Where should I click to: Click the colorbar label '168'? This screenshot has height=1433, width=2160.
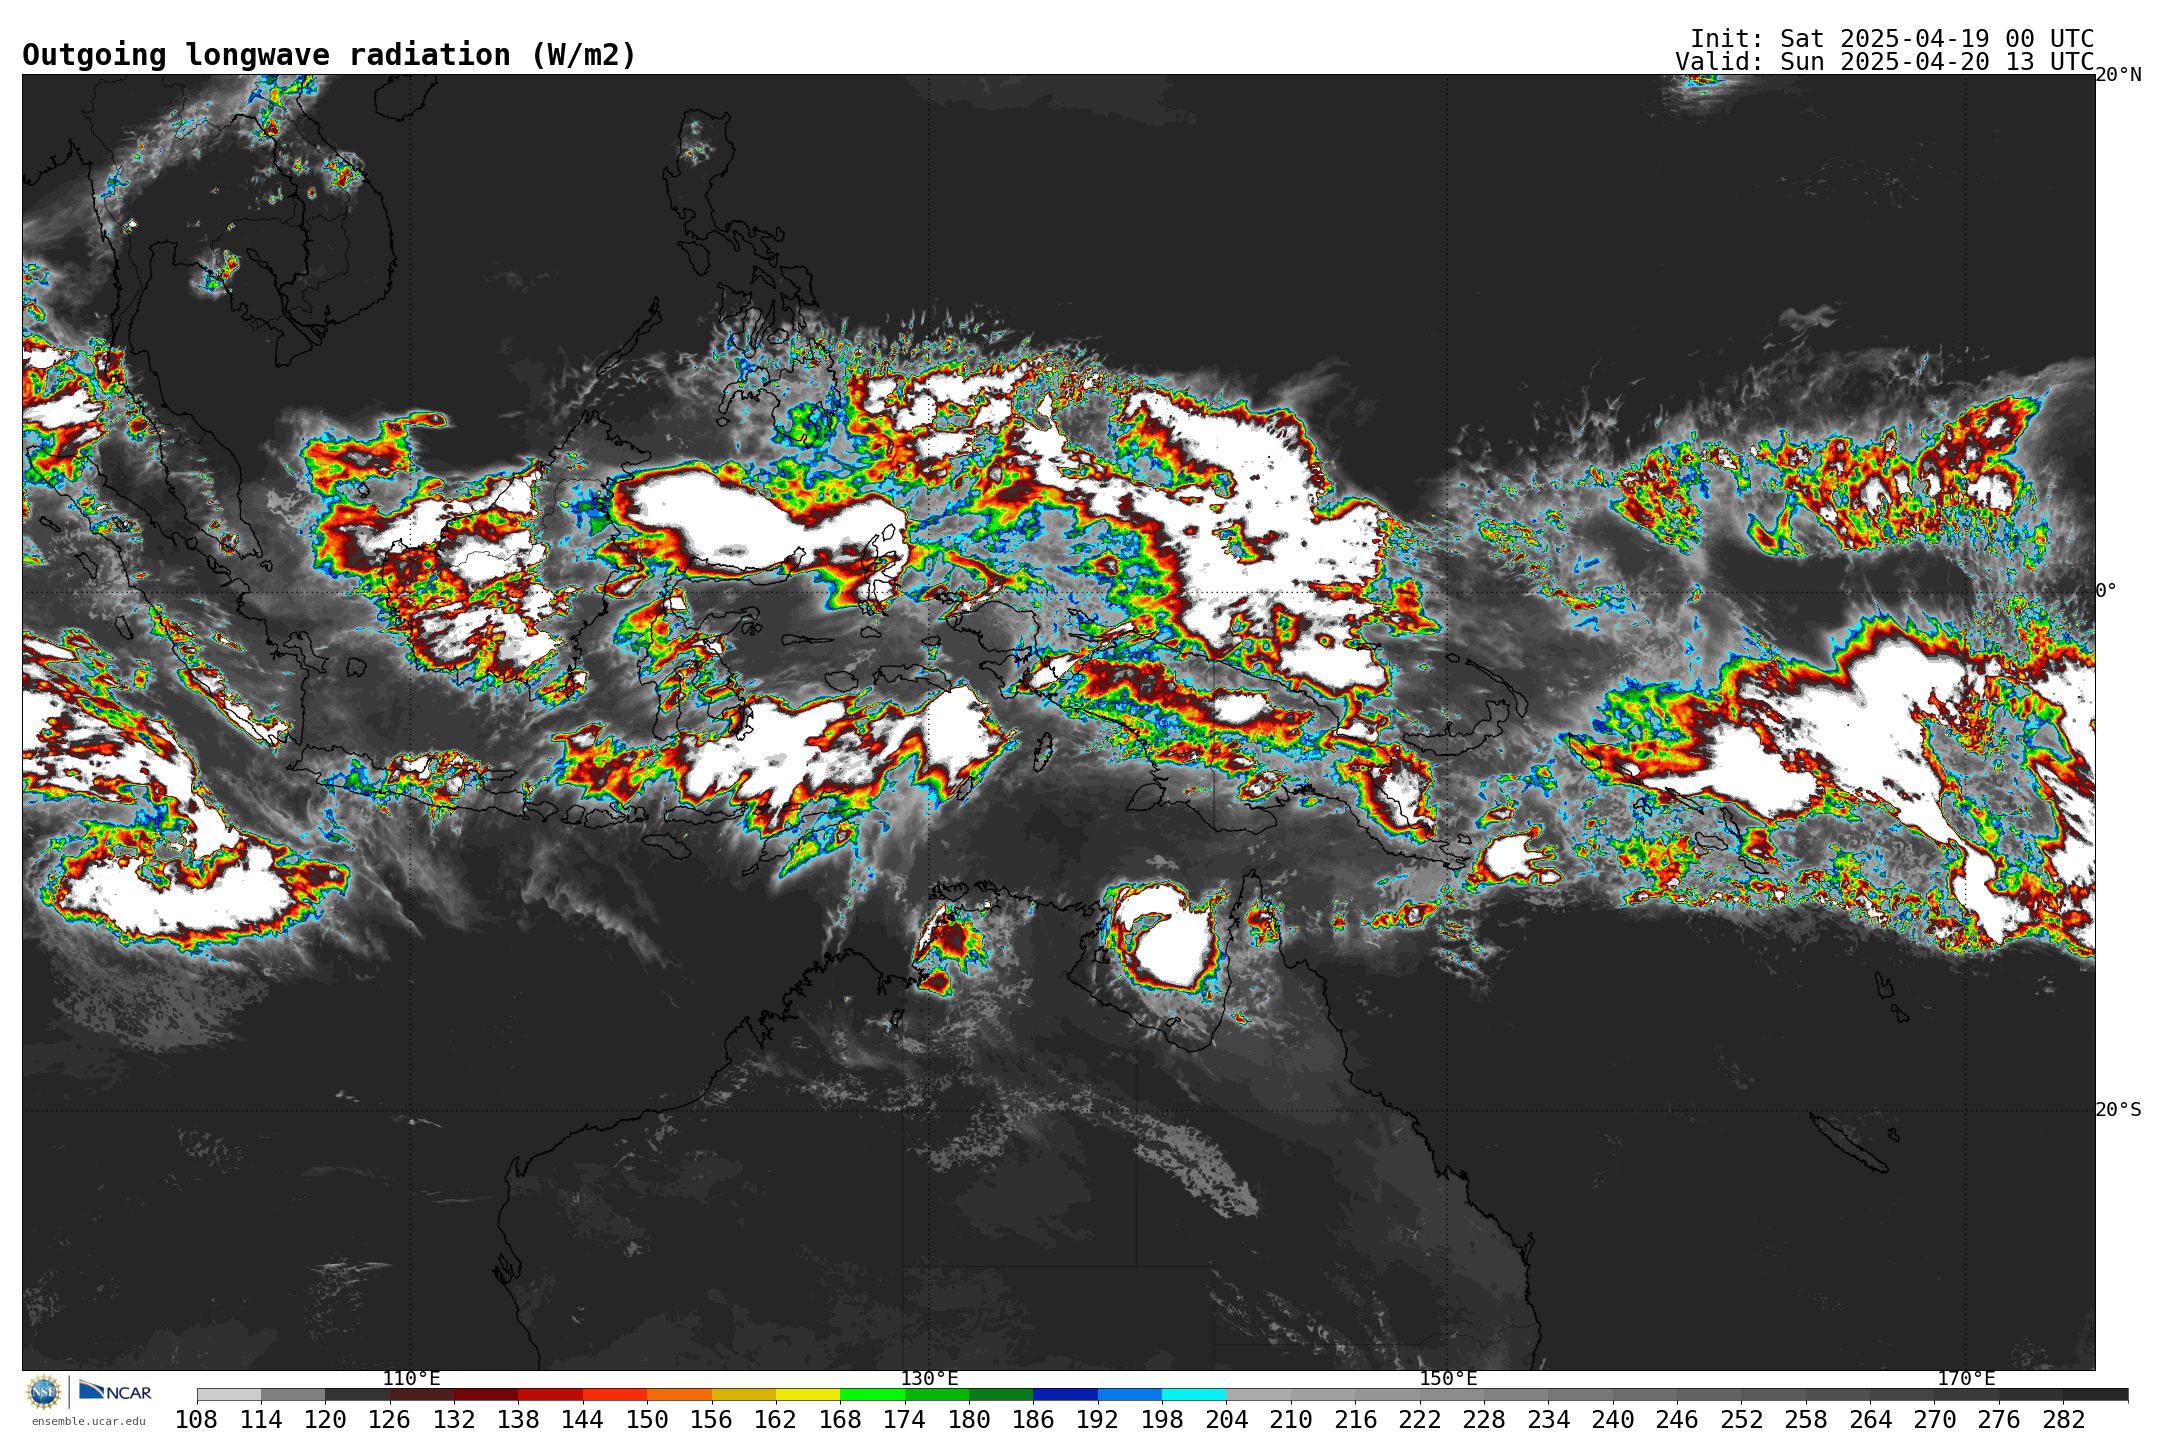tap(840, 1419)
